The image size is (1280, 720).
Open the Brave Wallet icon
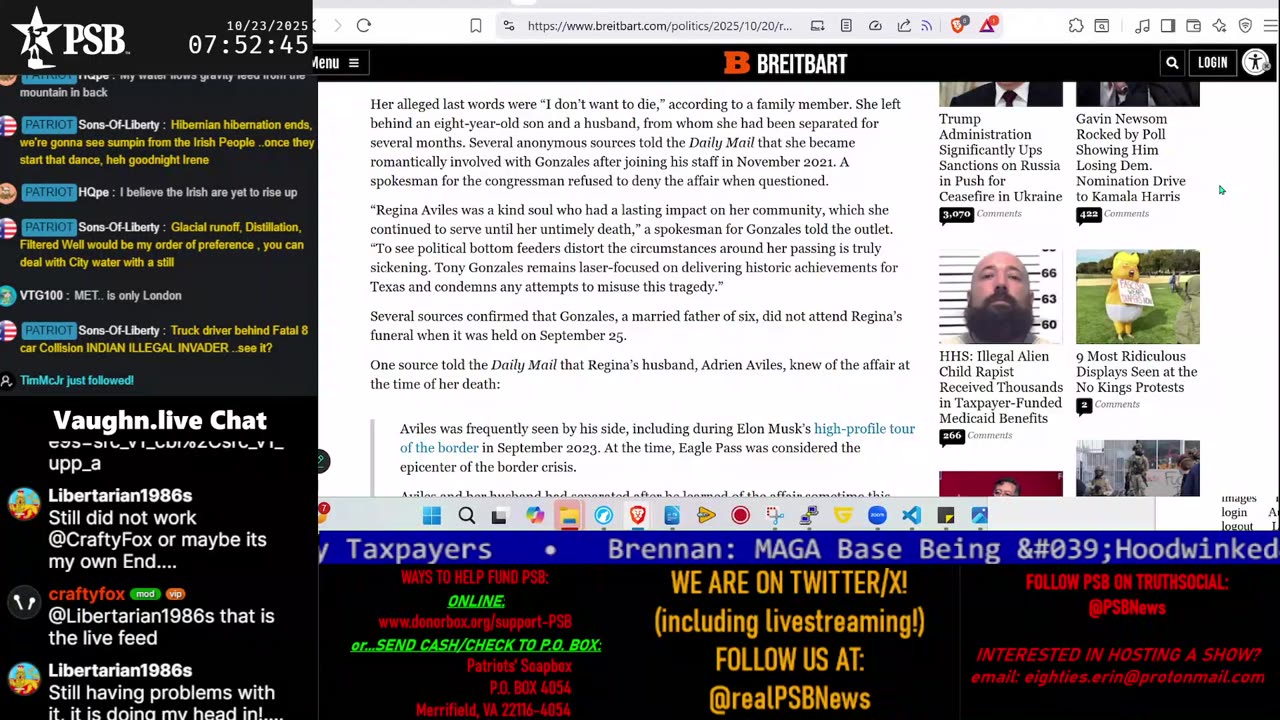pyautogui.click(x=1193, y=25)
